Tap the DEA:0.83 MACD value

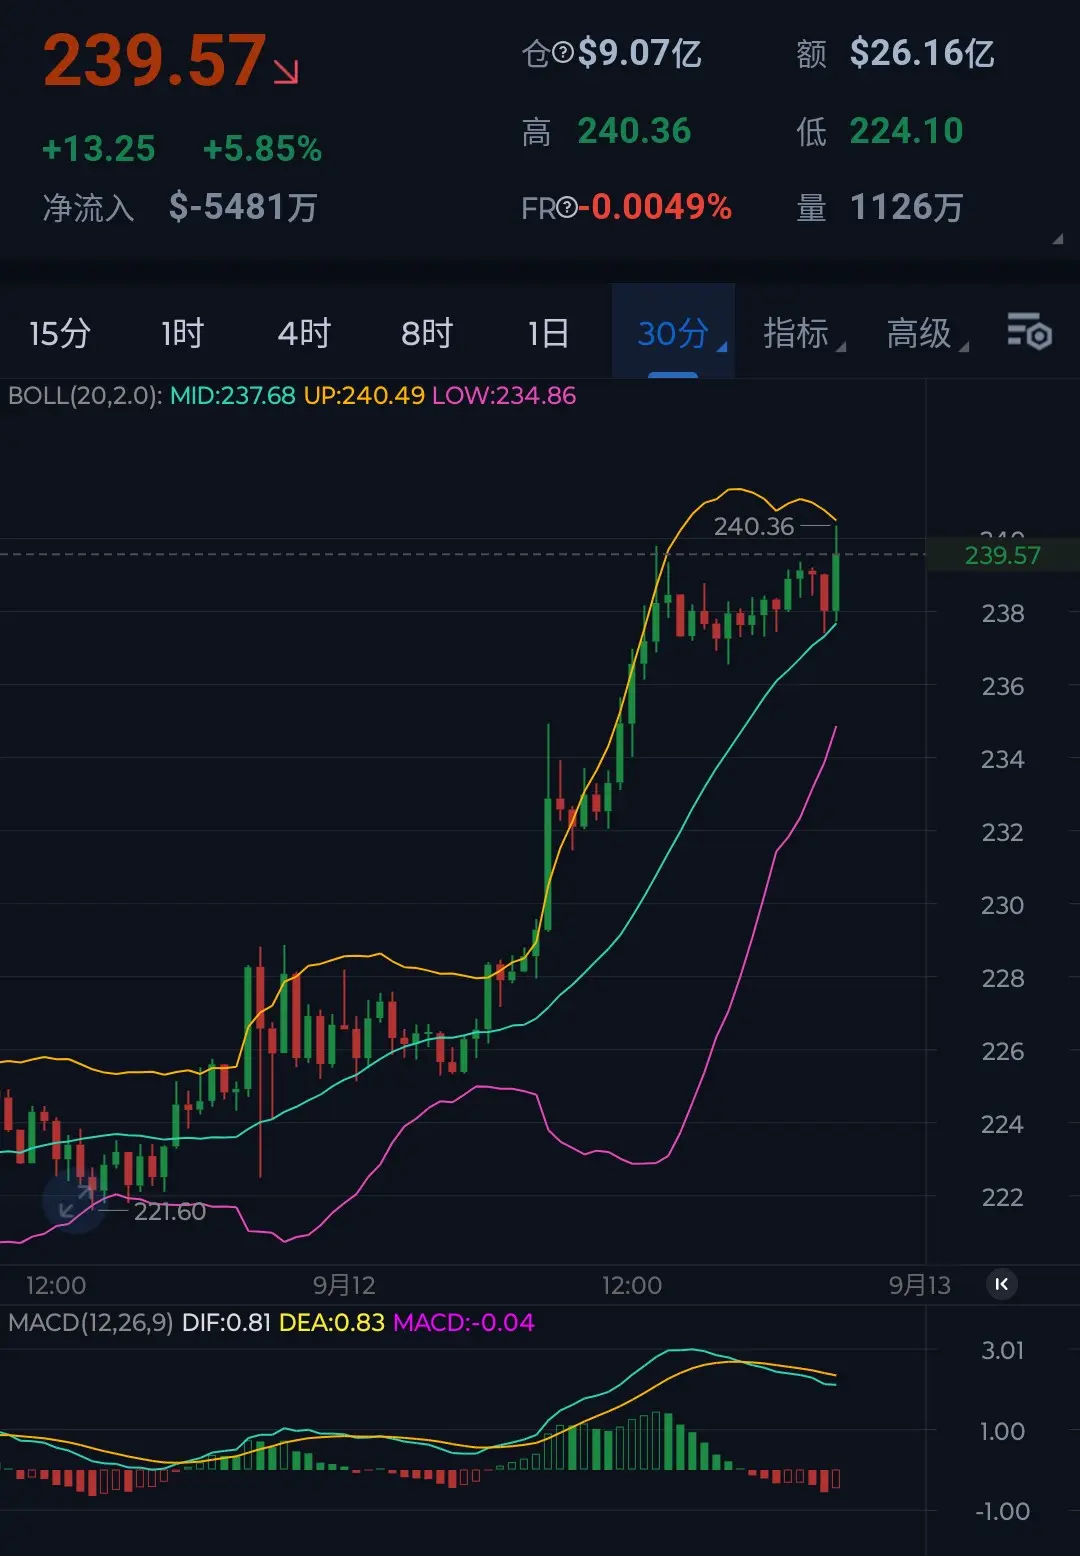[331, 1322]
